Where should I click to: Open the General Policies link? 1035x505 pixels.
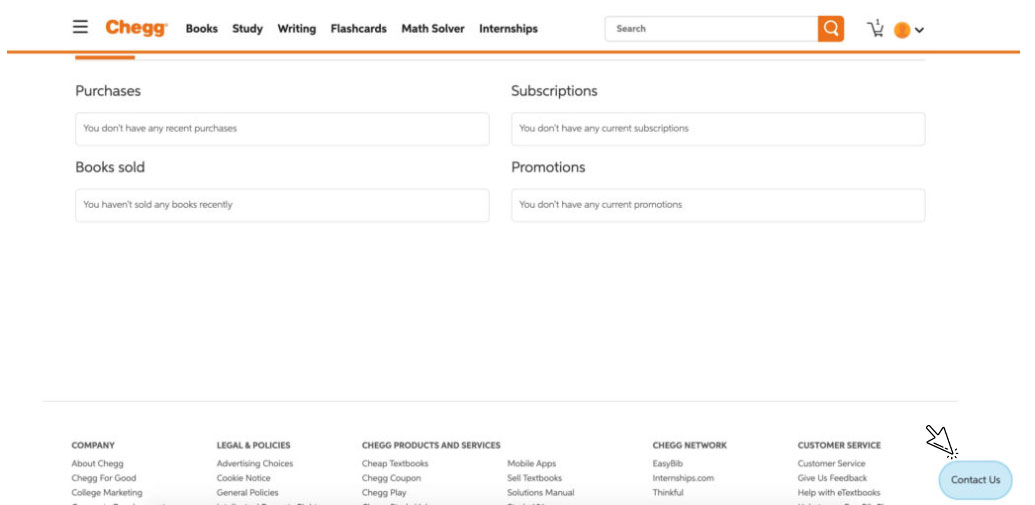click(248, 492)
